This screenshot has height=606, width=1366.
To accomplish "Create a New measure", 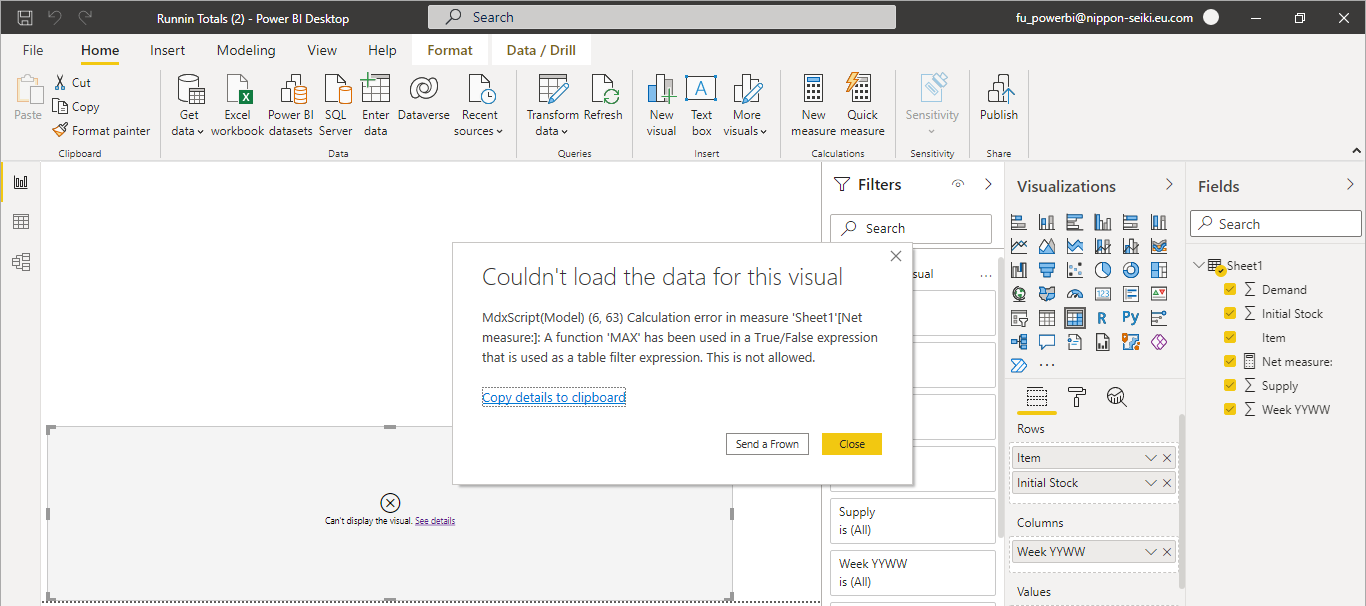I will pyautogui.click(x=813, y=105).
